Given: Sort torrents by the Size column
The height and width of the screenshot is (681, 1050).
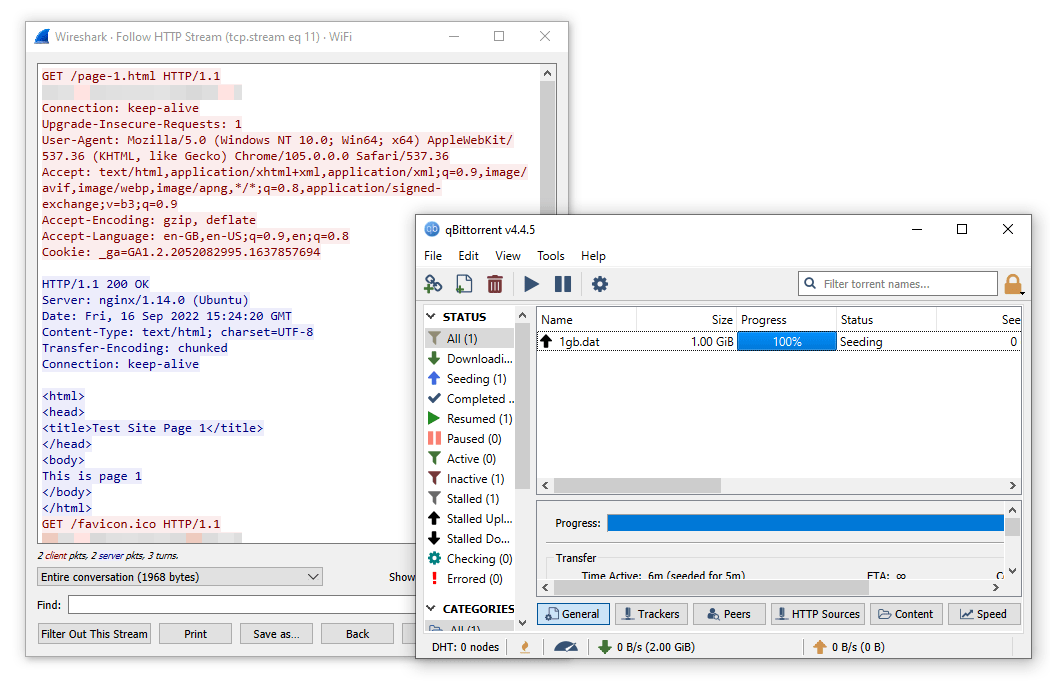Looking at the screenshot, I should coord(686,320).
